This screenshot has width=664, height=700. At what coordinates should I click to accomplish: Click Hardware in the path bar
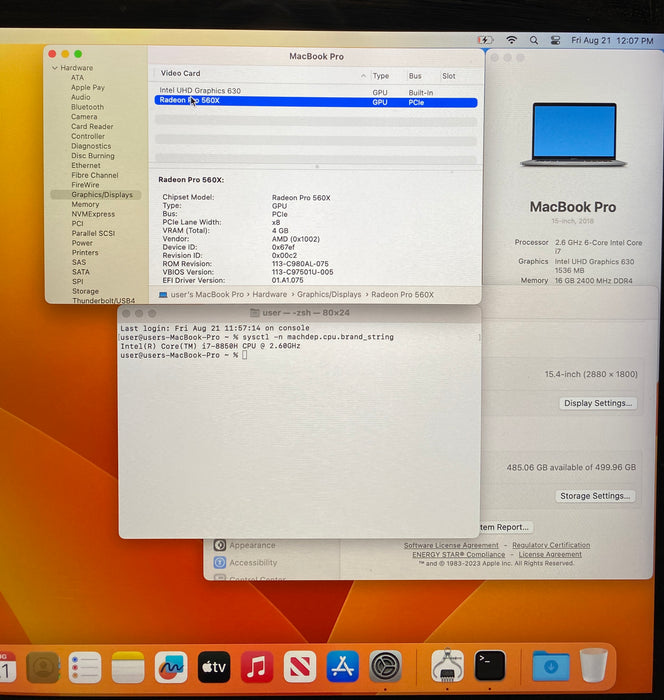click(x=270, y=295)
